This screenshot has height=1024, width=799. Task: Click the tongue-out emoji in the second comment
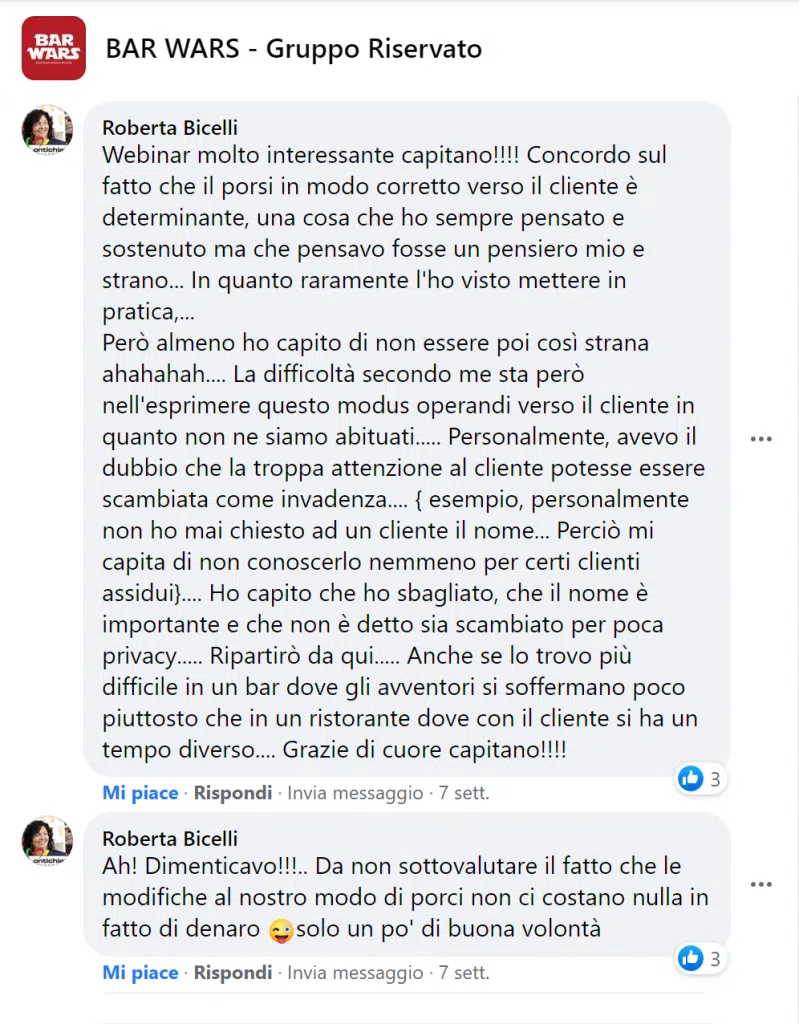click(x=281, y=931)
